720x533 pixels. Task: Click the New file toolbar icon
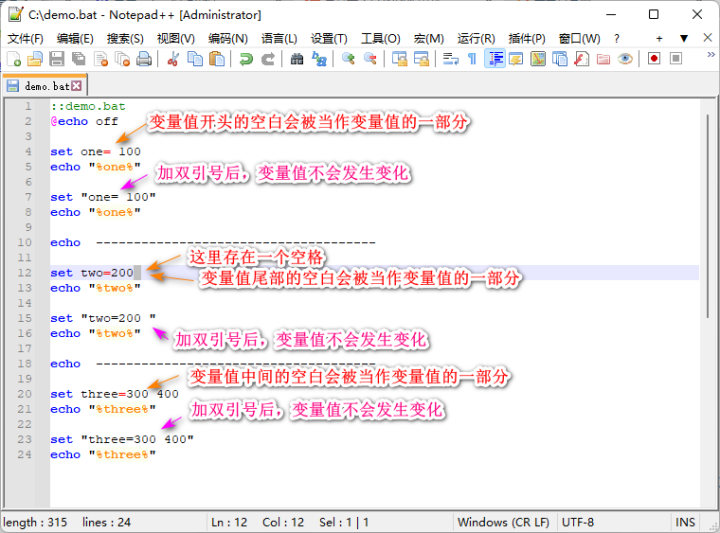pos(14,59)
